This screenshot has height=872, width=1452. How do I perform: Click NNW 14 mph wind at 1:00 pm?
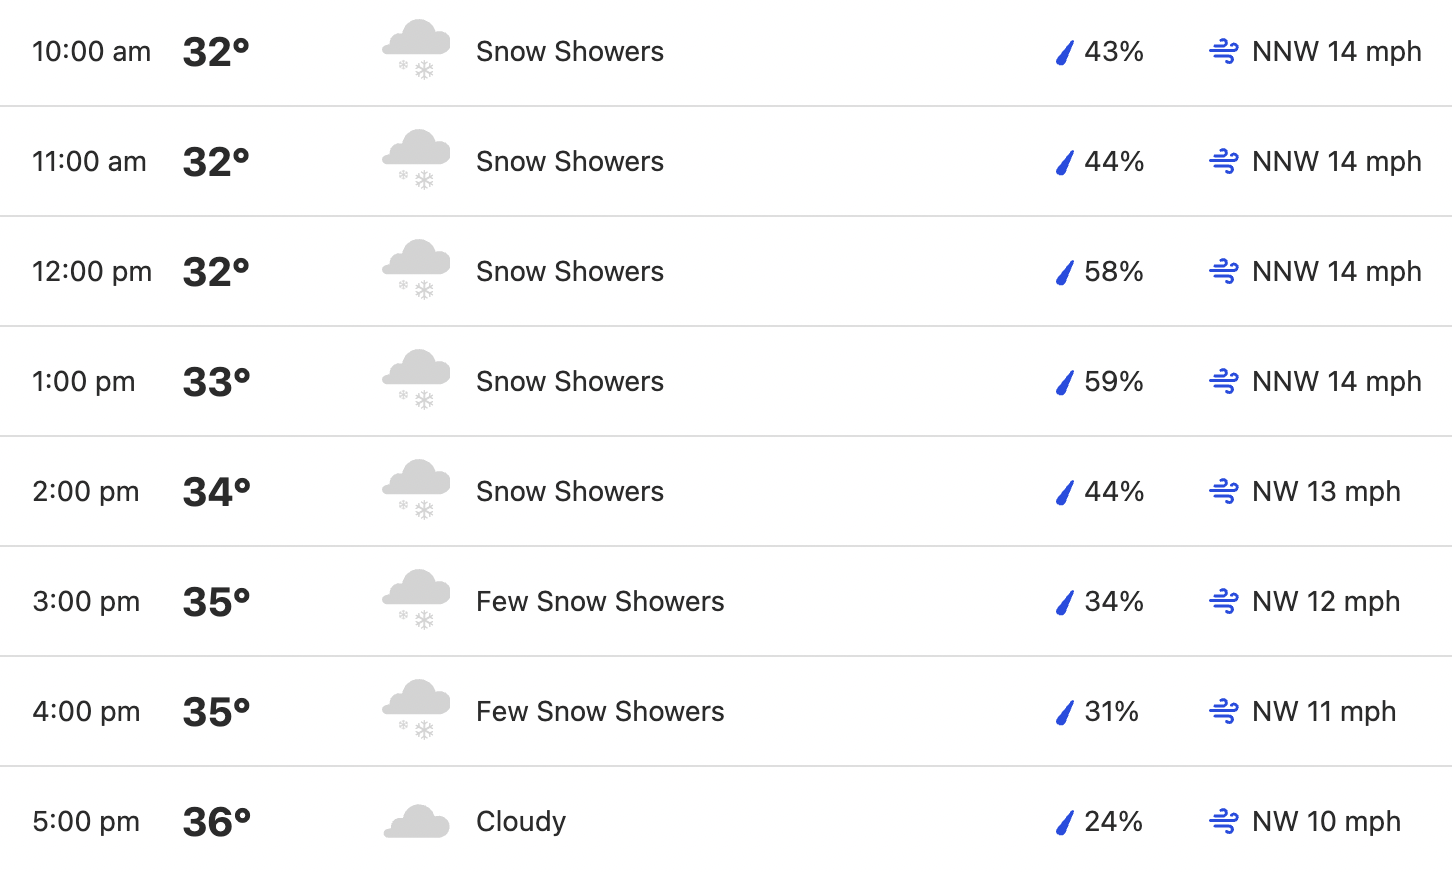coord(1337,381)
